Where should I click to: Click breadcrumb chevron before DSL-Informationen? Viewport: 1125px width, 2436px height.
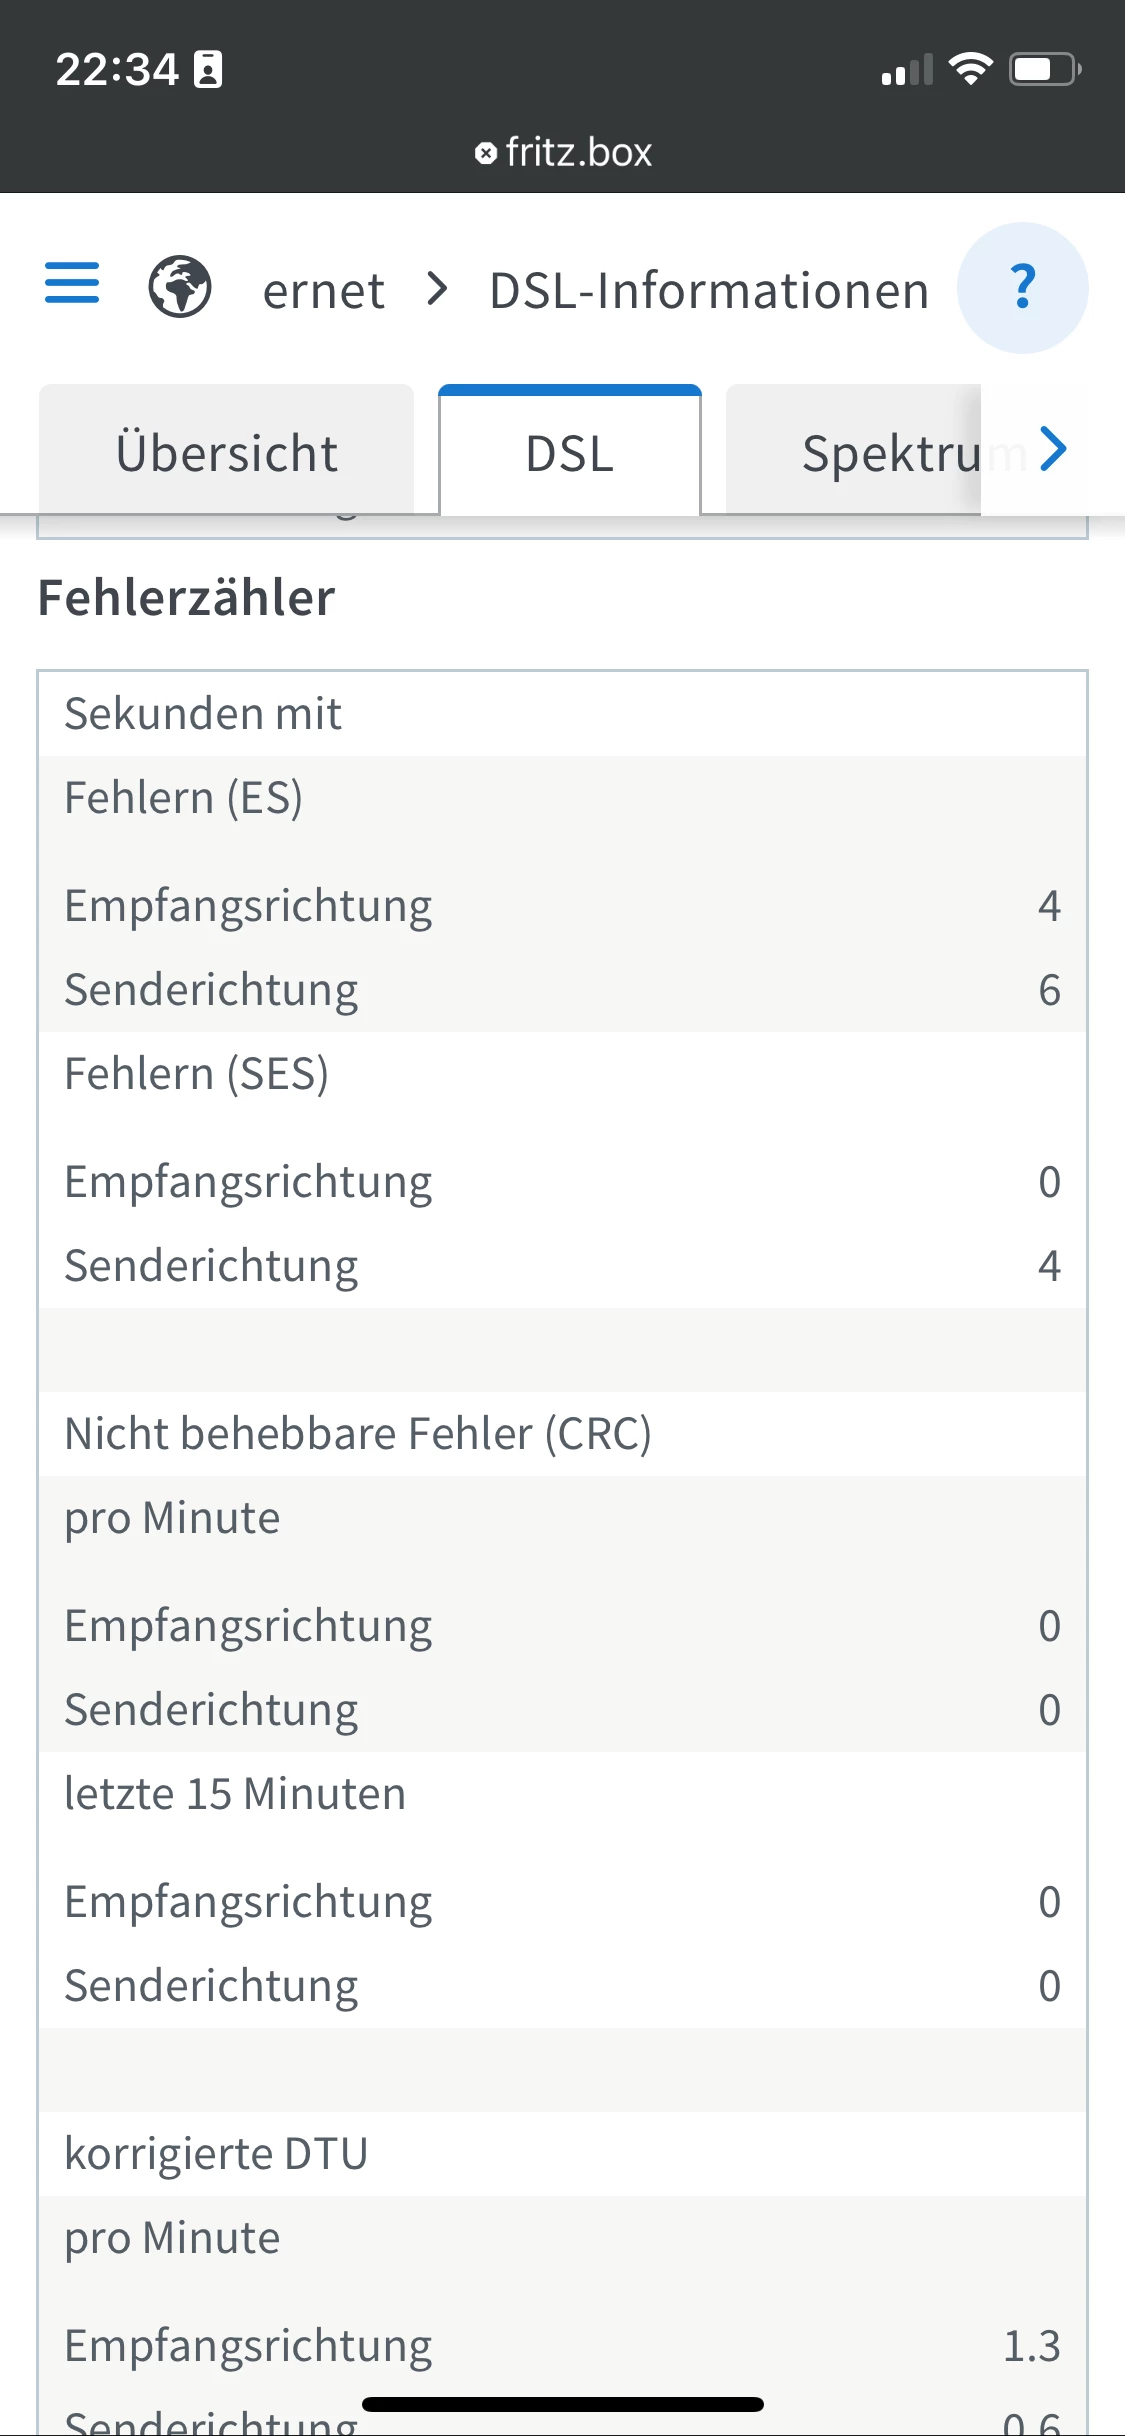click(437, 290)
